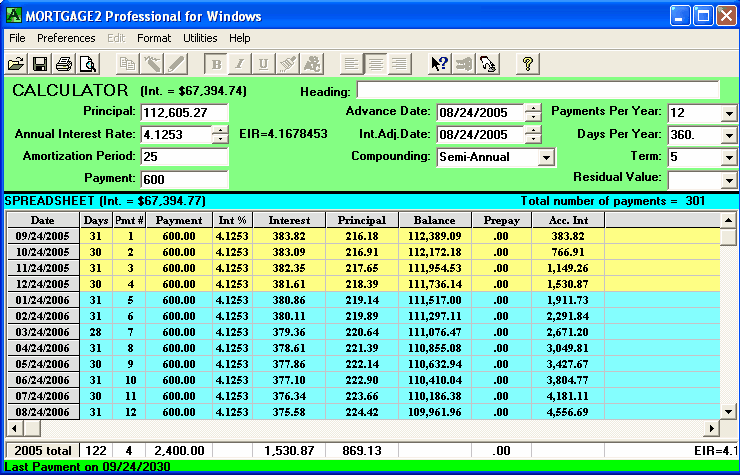Expand the Residual Value dropdown
The width and height of the screenshot is (740, 476).
pos(728,180)
